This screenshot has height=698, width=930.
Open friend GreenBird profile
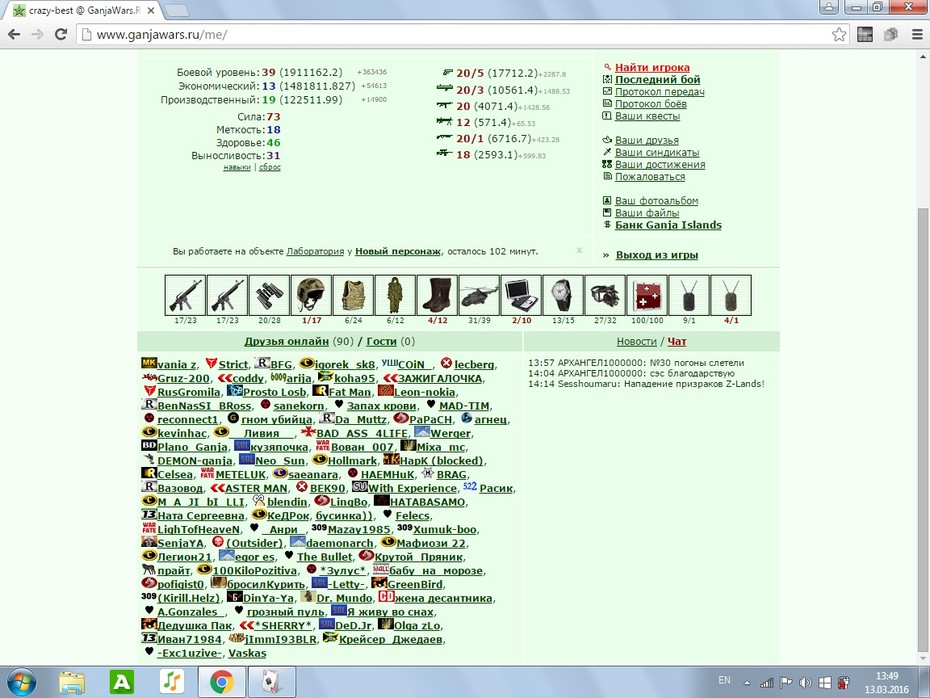tap(415, 584)
